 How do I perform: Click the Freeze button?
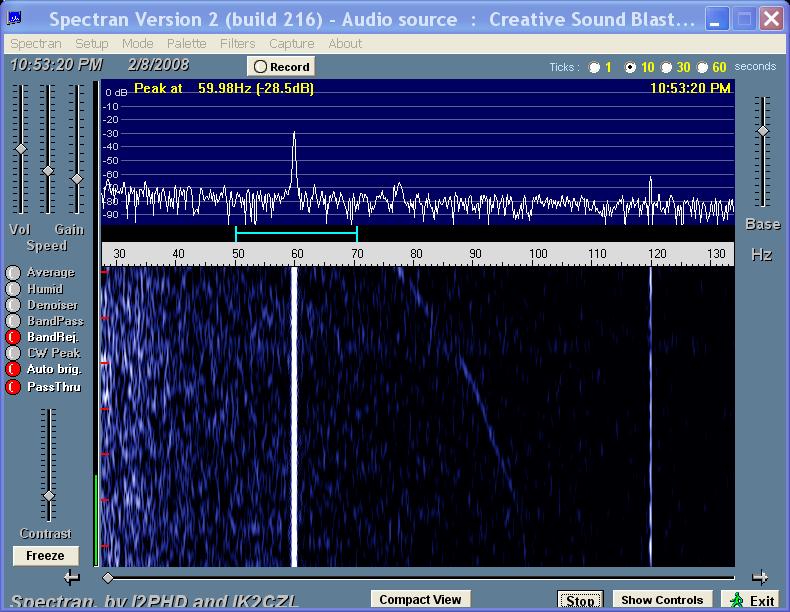45,556
